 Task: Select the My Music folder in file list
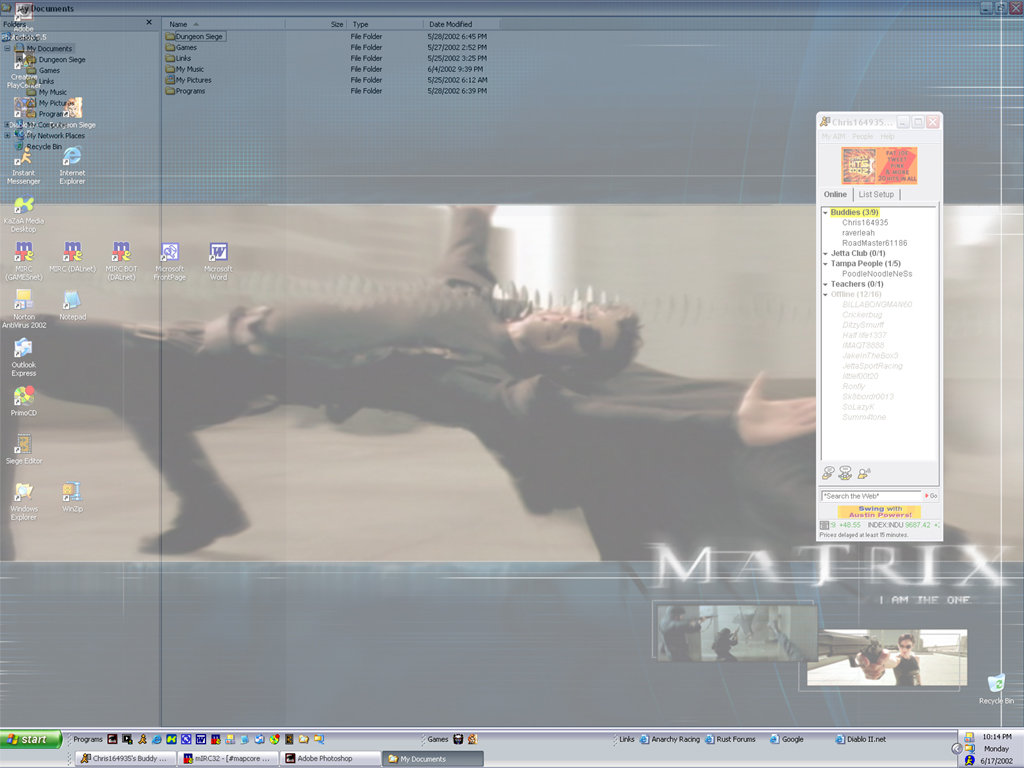click(x=185, y=69)
